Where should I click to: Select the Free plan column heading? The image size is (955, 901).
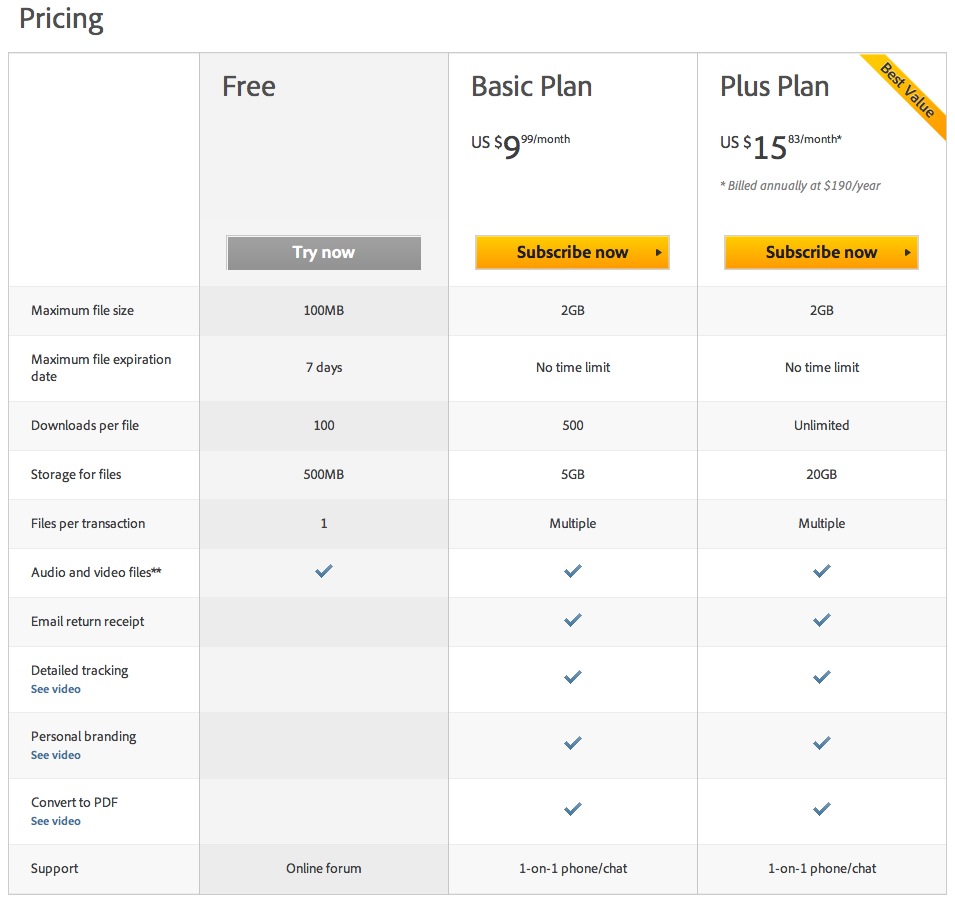point(249,86)
